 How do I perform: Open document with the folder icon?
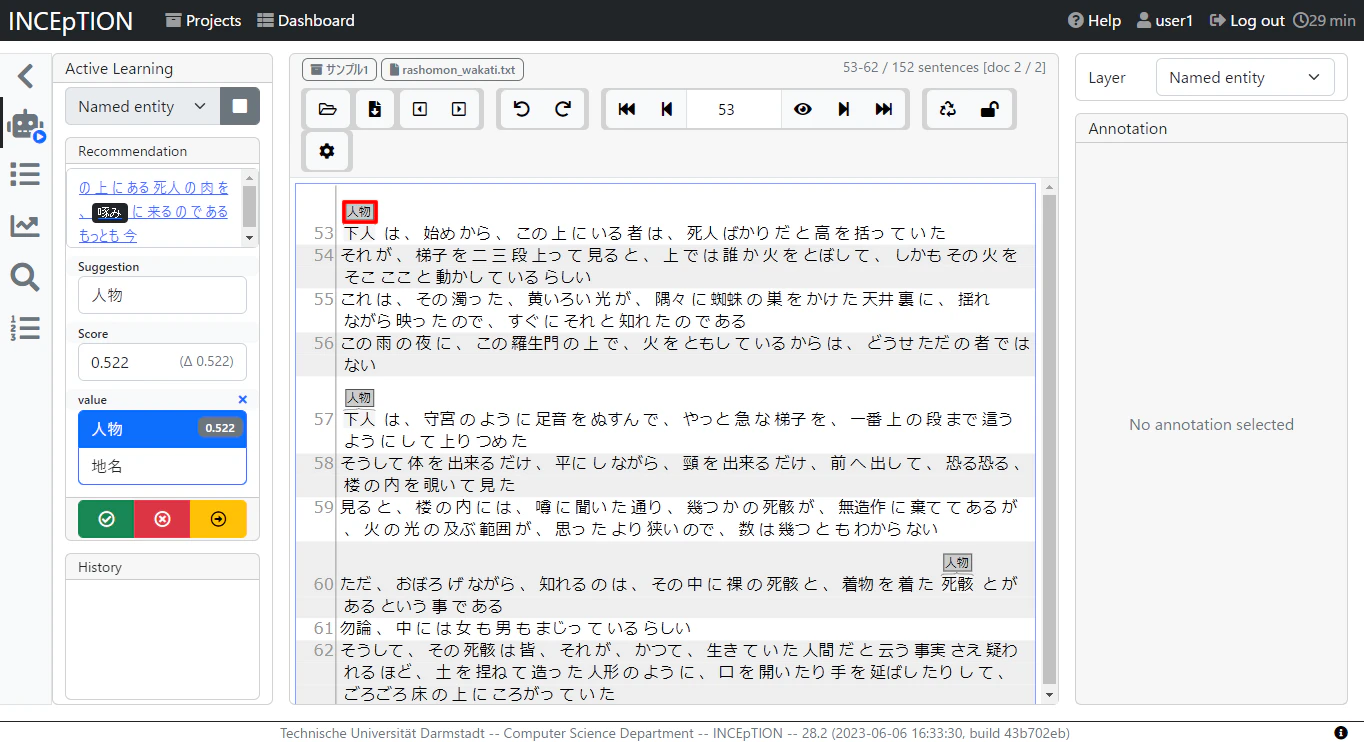coord(327,109)
